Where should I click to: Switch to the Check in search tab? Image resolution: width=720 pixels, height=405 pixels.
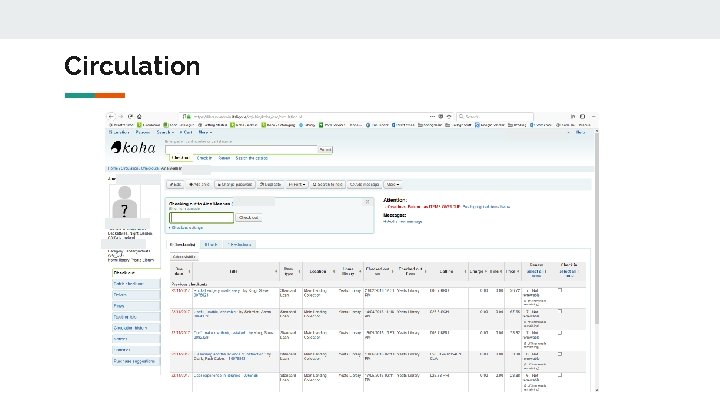[204, 158]
